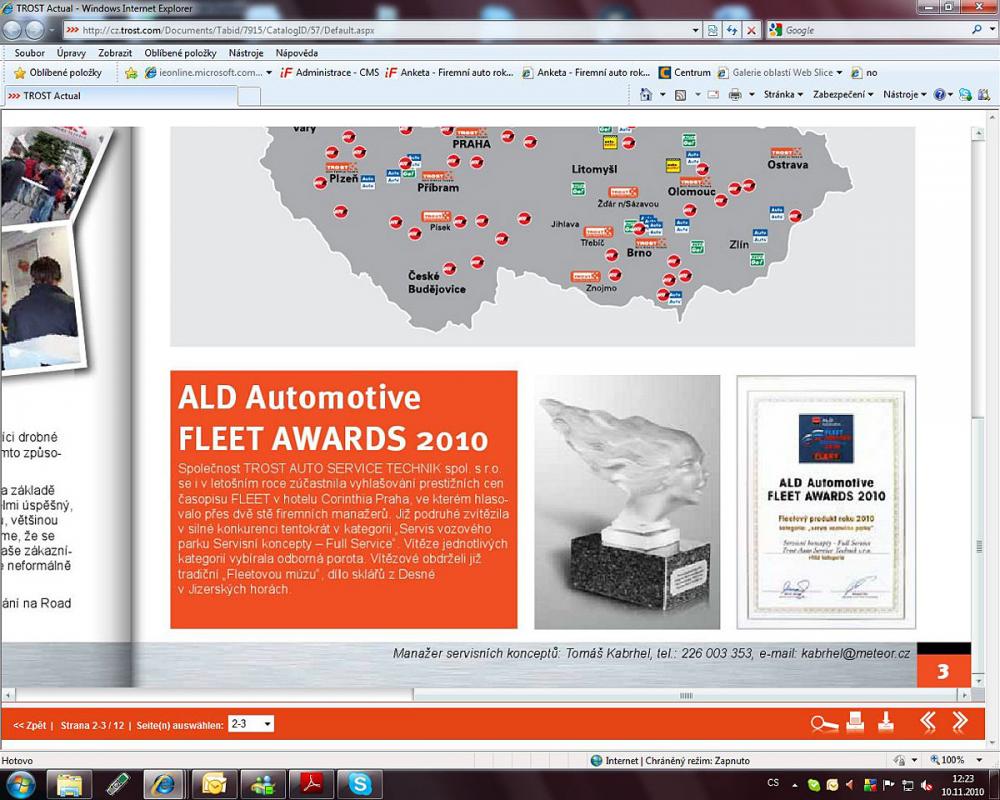This screenshot has width=1000, height=800.
Task: Open Adobe Reader from the taskbar
Action: coord(311,784)
